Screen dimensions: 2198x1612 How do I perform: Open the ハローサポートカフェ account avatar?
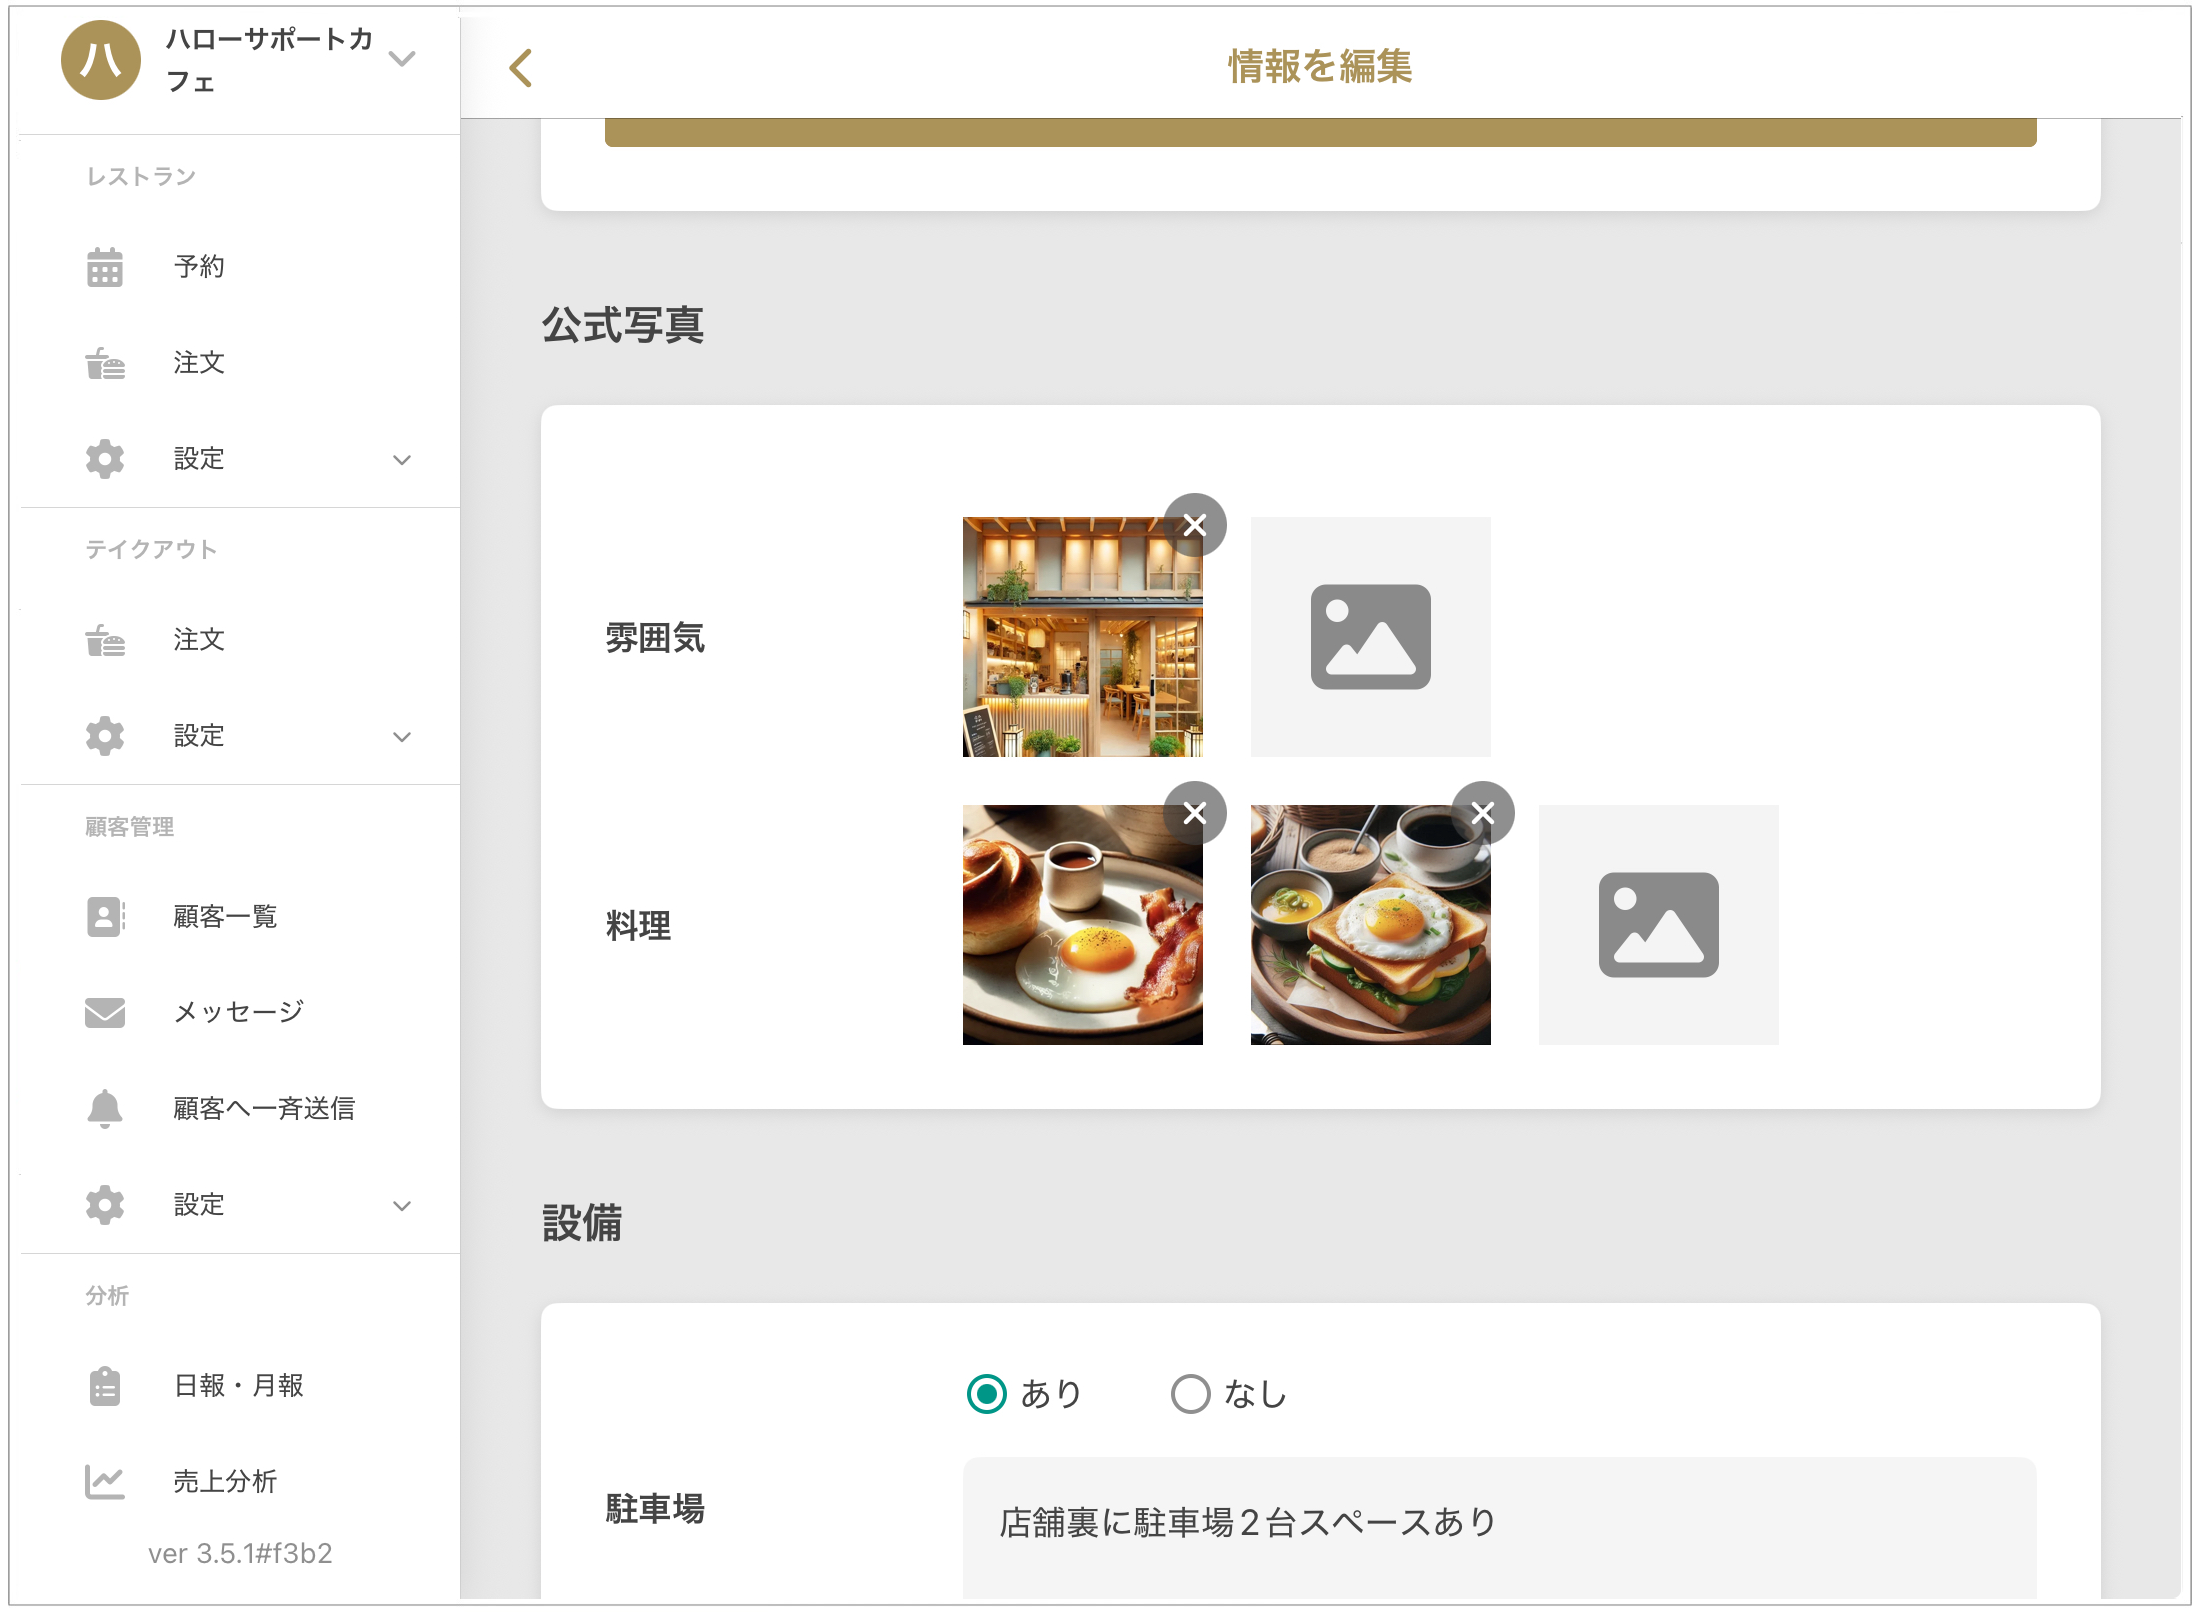tap(100, 60)
